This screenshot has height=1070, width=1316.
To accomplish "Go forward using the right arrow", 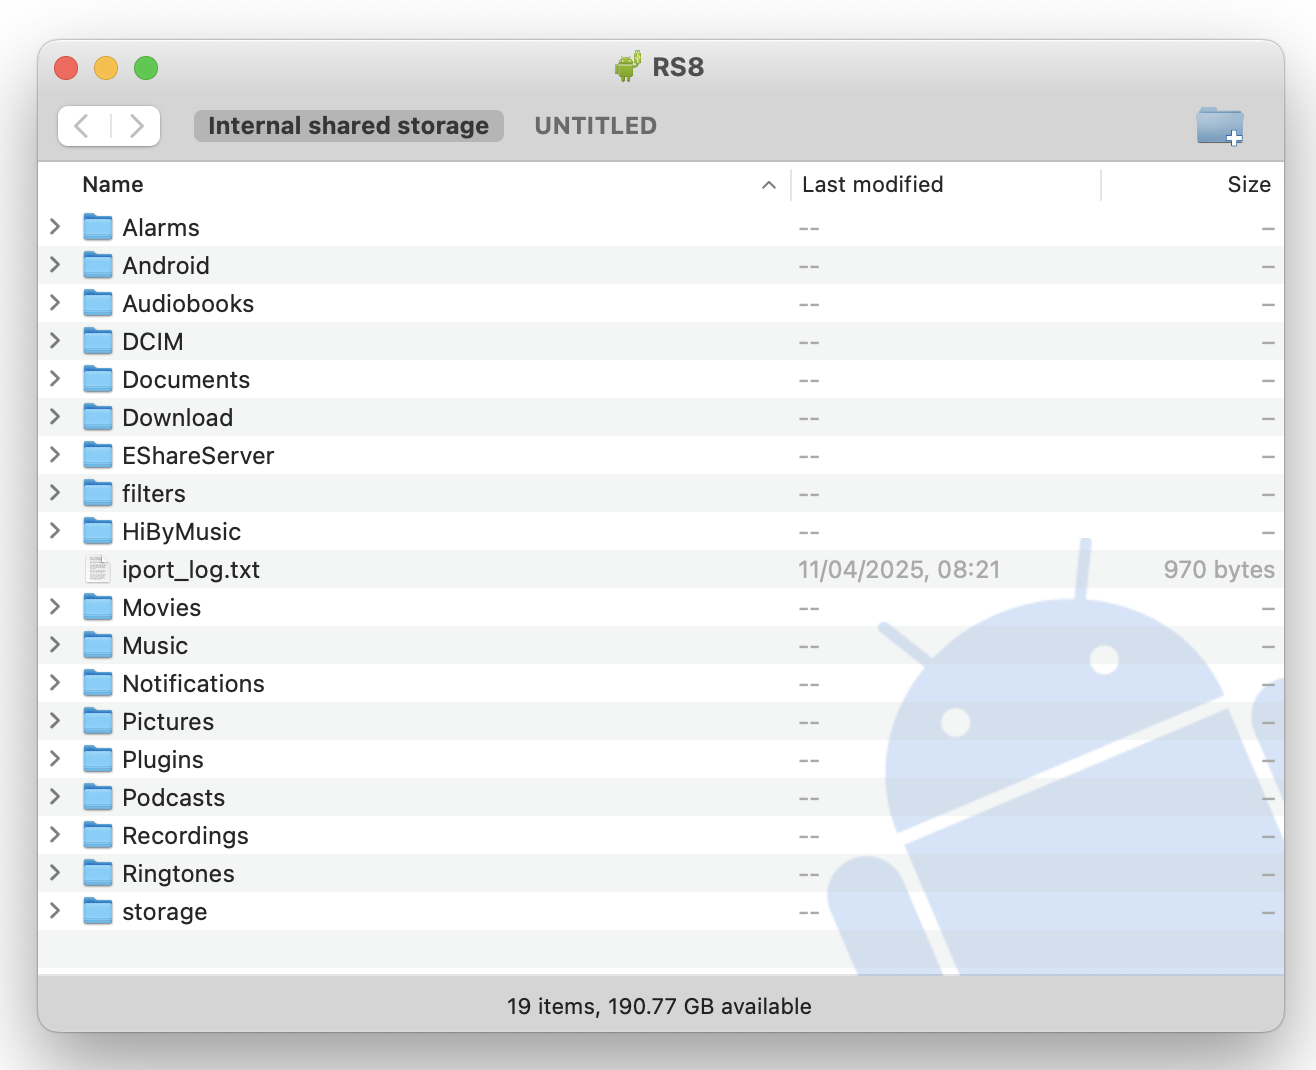I will coord(136,126).
